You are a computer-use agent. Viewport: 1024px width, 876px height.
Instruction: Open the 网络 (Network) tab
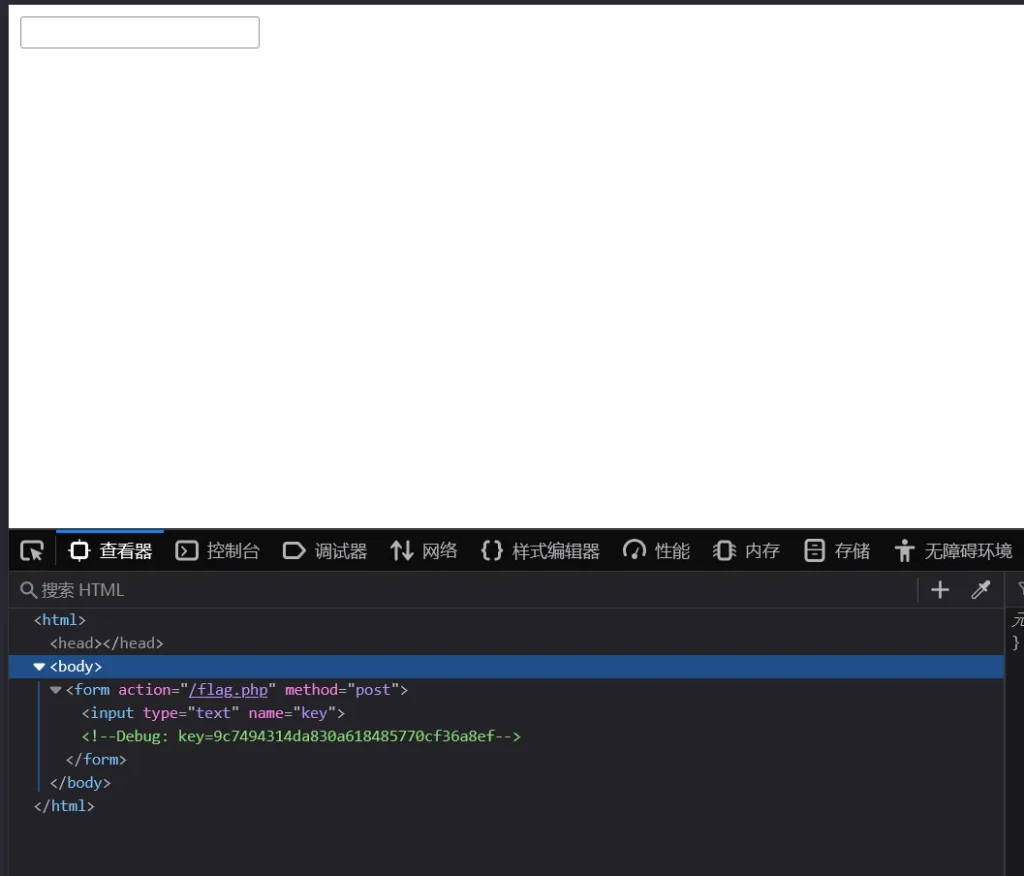424,551
